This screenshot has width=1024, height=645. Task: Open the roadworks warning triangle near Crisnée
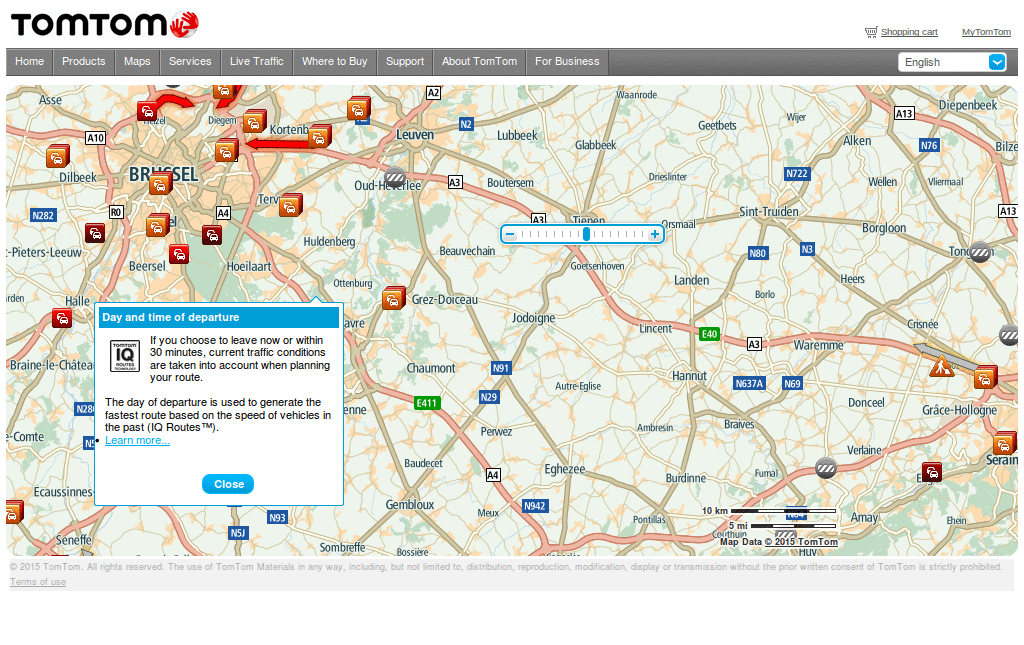tap(941, 366)
